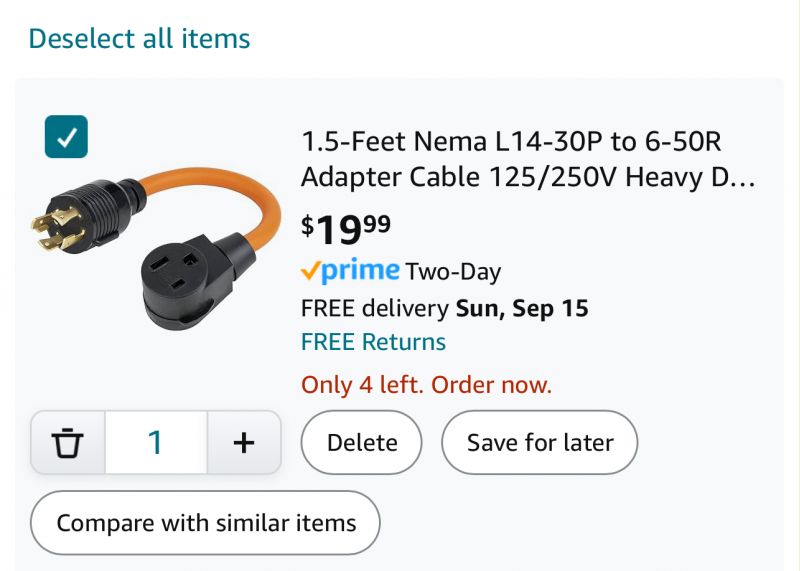Click the Only 4 left stock warning
This screenshot has height=571, width=800.
click(x=427, y=385)
